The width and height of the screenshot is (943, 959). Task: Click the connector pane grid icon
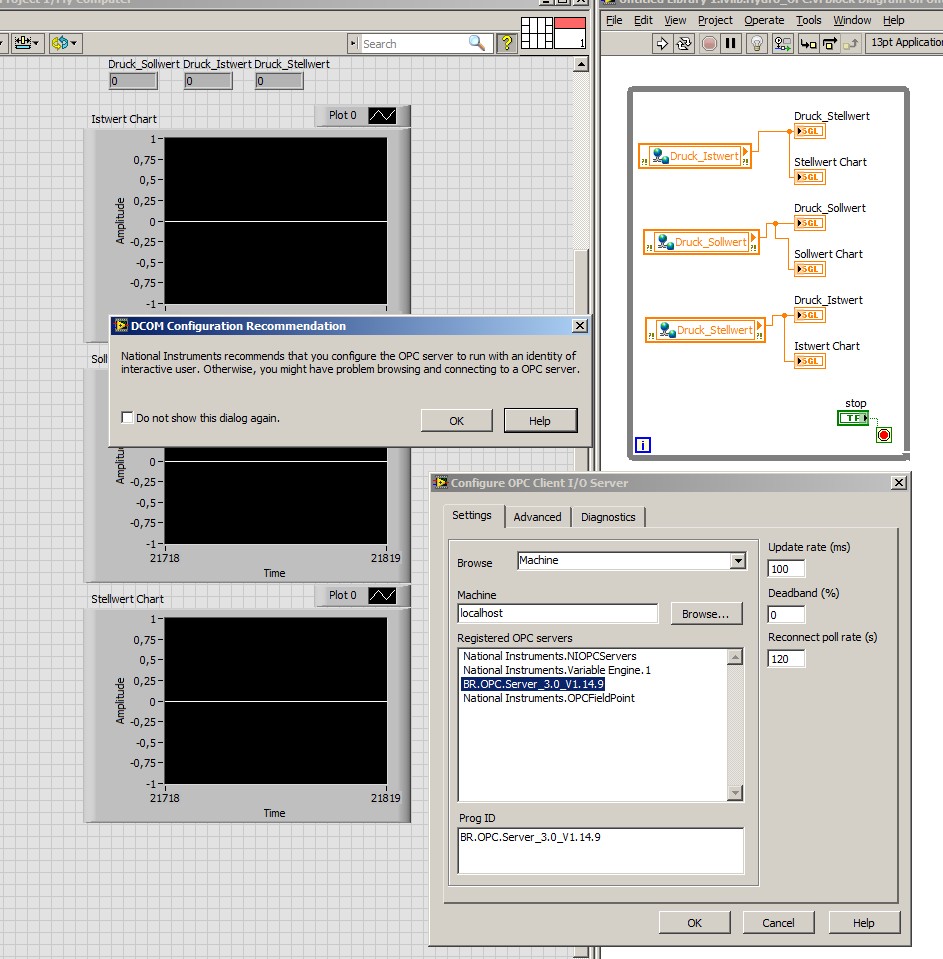(537, 32)
